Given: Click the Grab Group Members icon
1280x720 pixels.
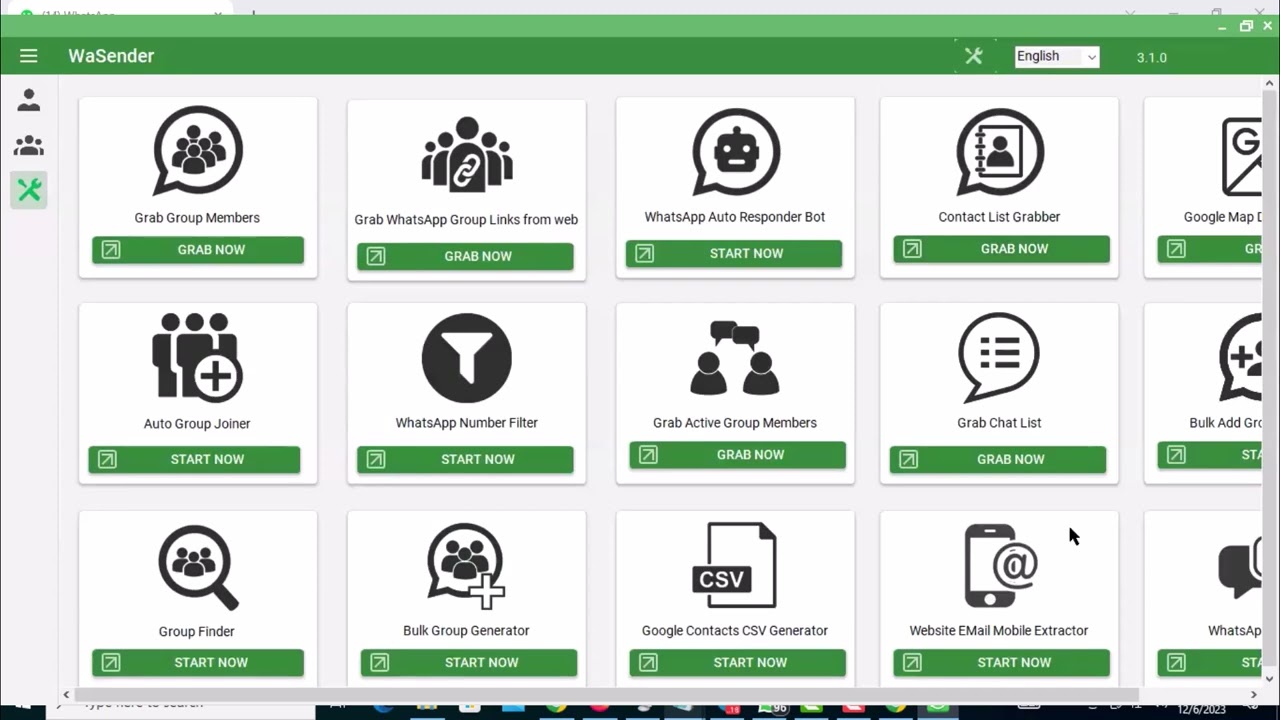Looking at the screenshot, I should coord(198,151).
